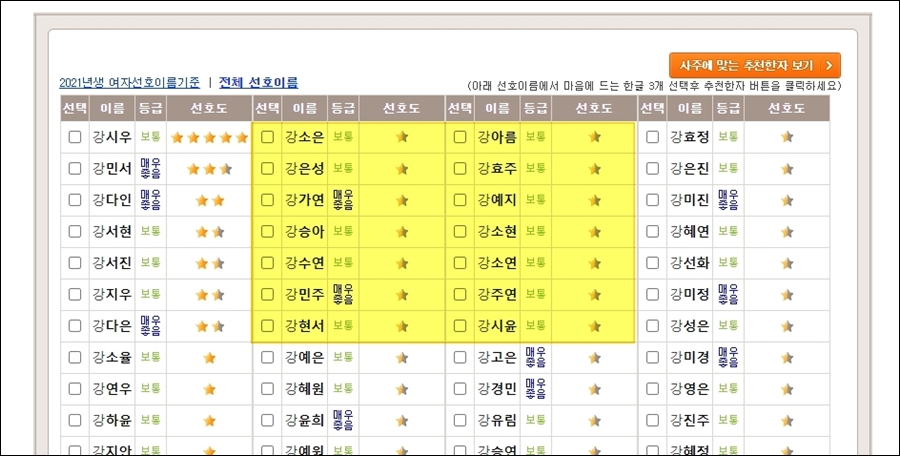Click the name 강예은

click(x=305, y=358)
